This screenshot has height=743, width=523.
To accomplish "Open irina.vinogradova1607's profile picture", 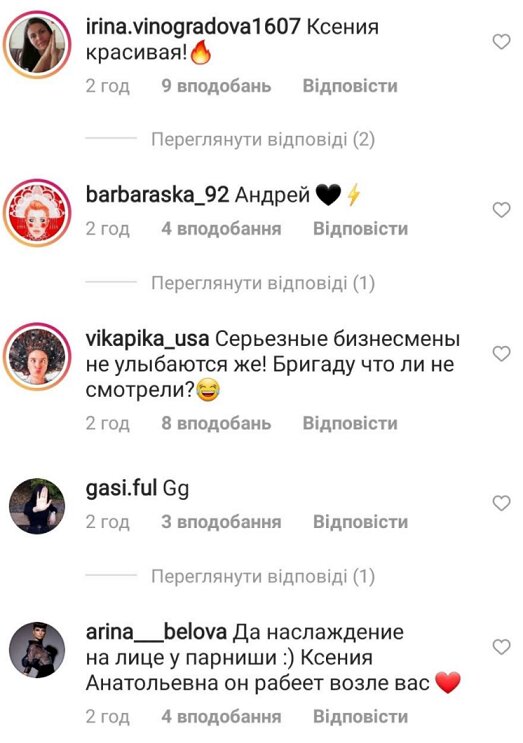I will (x=37, y=44).
